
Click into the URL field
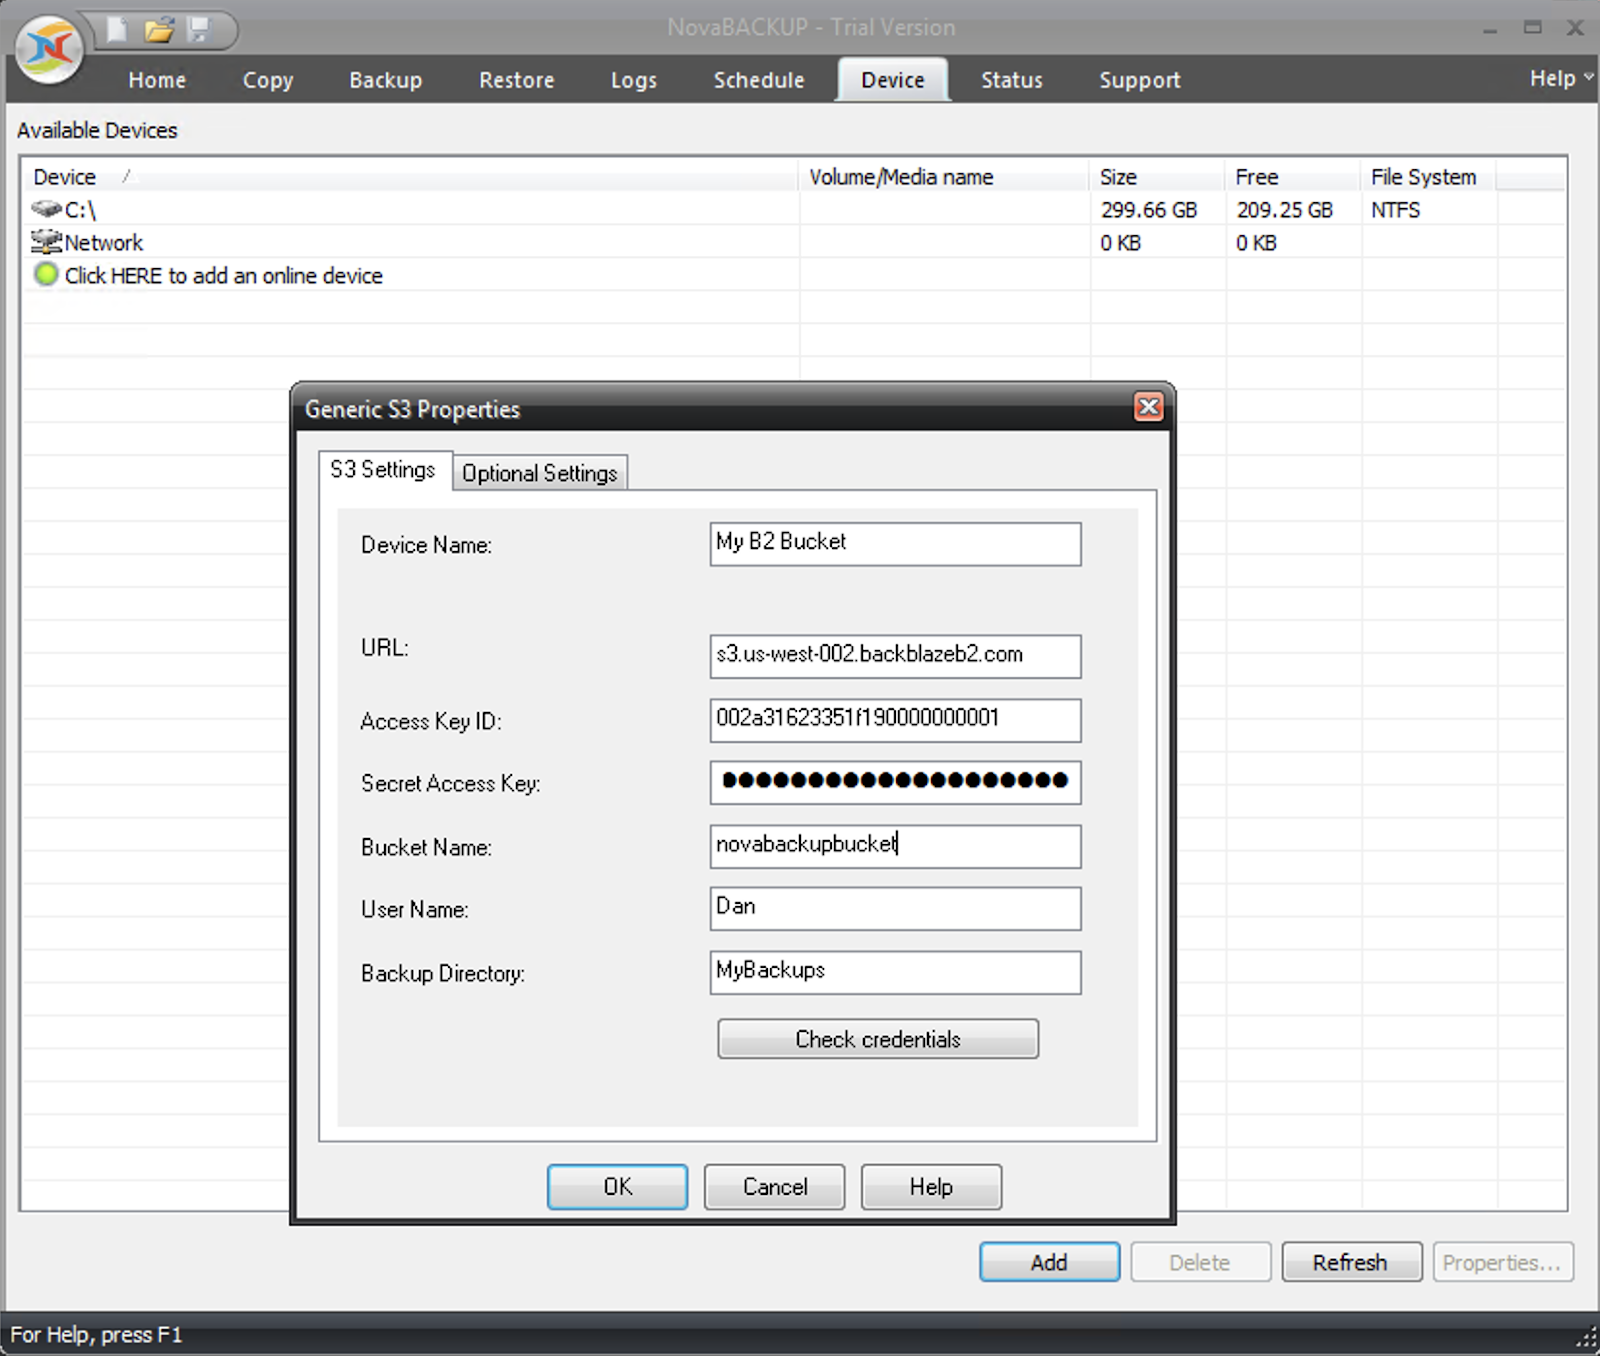click(895, 656)
